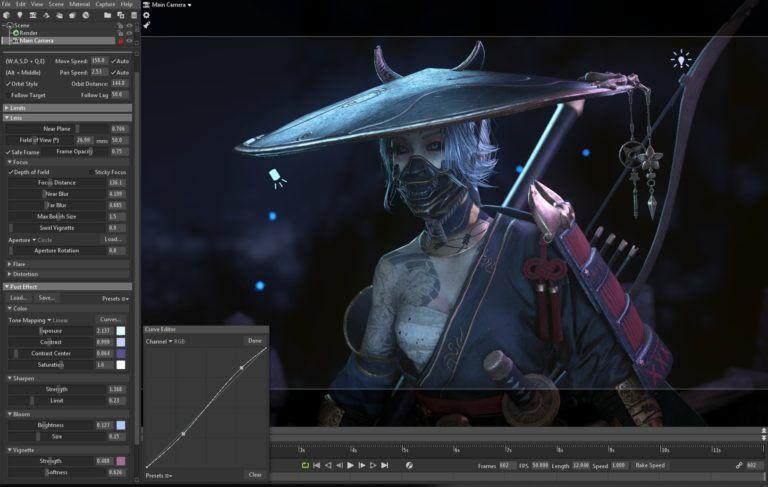The image size is (768, 487).
Task: Step forward one frame
Action: pyautogui.click(x=361, y=465)
